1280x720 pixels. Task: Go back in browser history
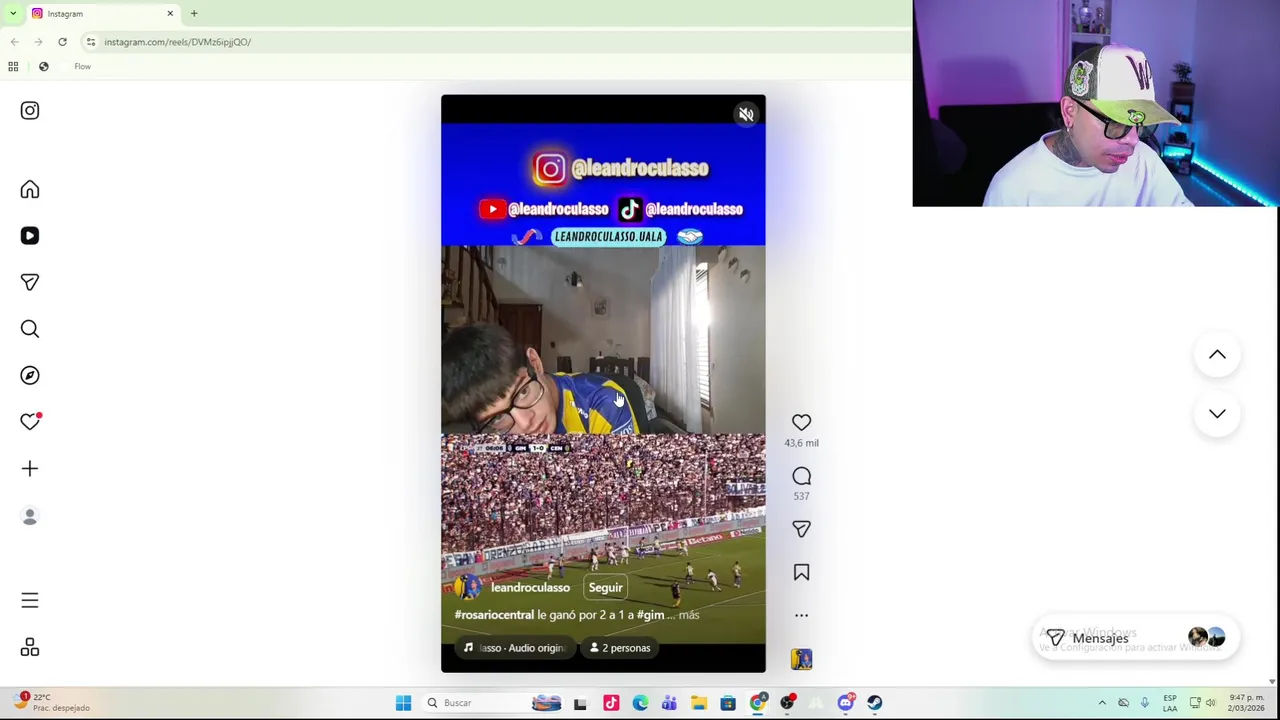pos(14,42)
